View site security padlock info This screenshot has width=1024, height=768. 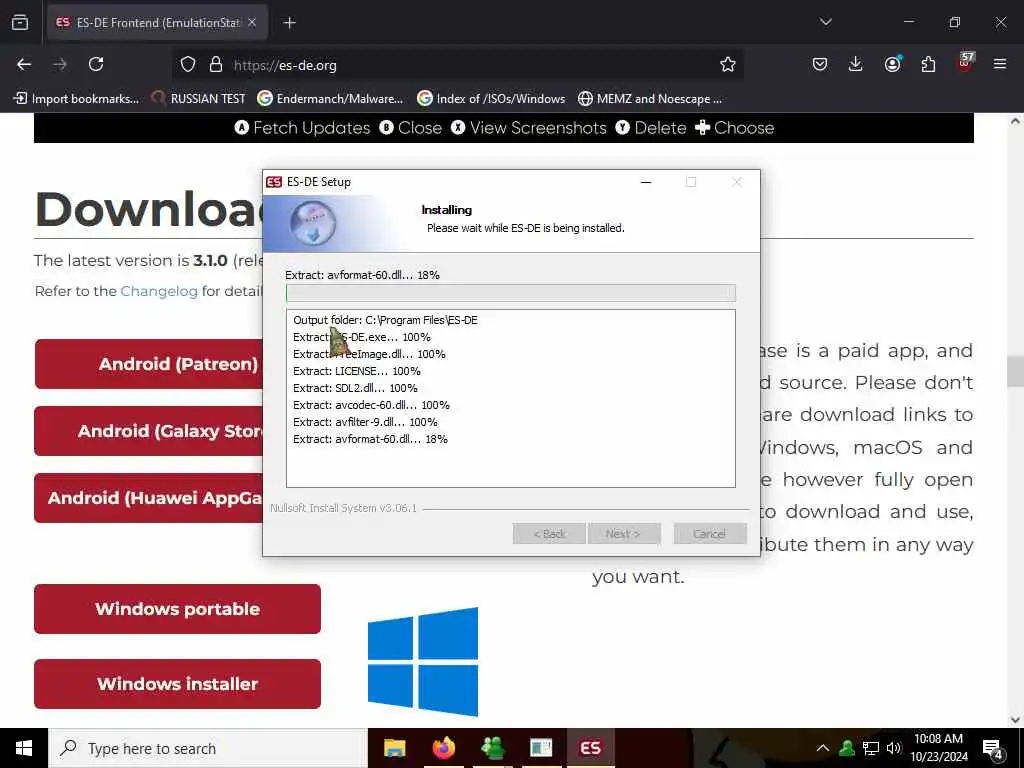click(216, 65)
